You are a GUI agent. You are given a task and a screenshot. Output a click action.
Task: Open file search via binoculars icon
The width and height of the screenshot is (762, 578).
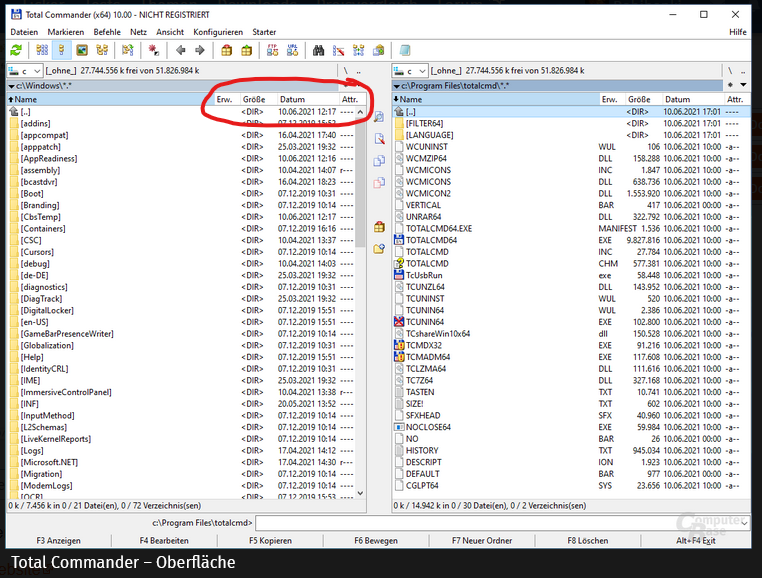(318, 50)
